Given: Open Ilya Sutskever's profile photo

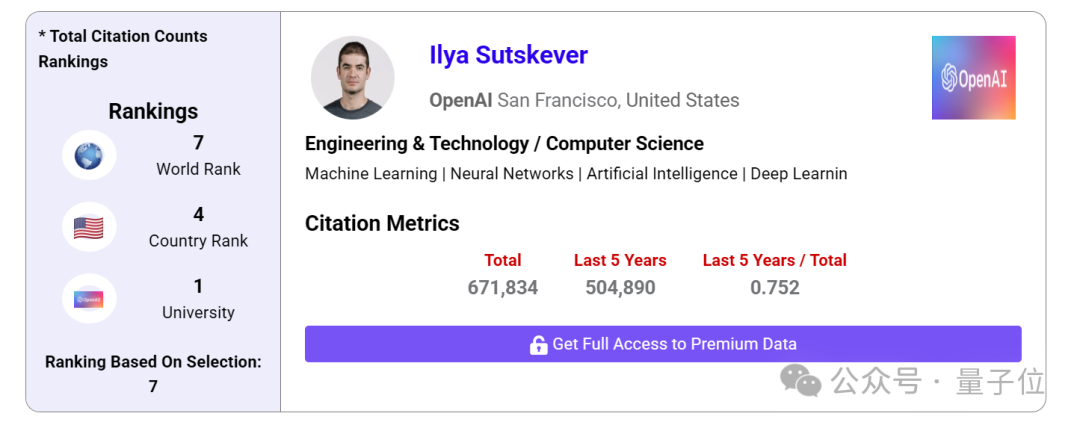Looking at the screenshot, I should click(x=353, y=78).
